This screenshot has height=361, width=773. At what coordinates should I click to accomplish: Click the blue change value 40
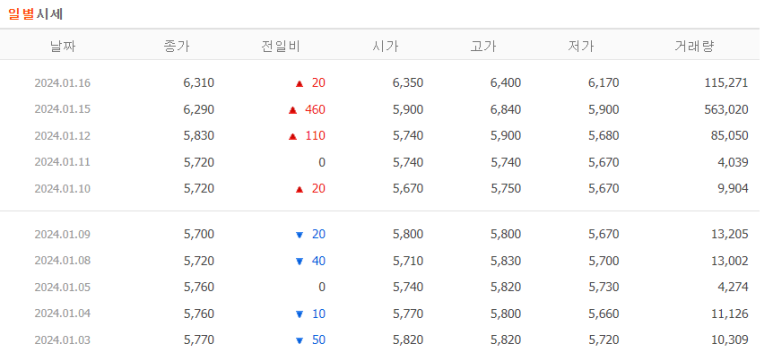click(319, 260)
